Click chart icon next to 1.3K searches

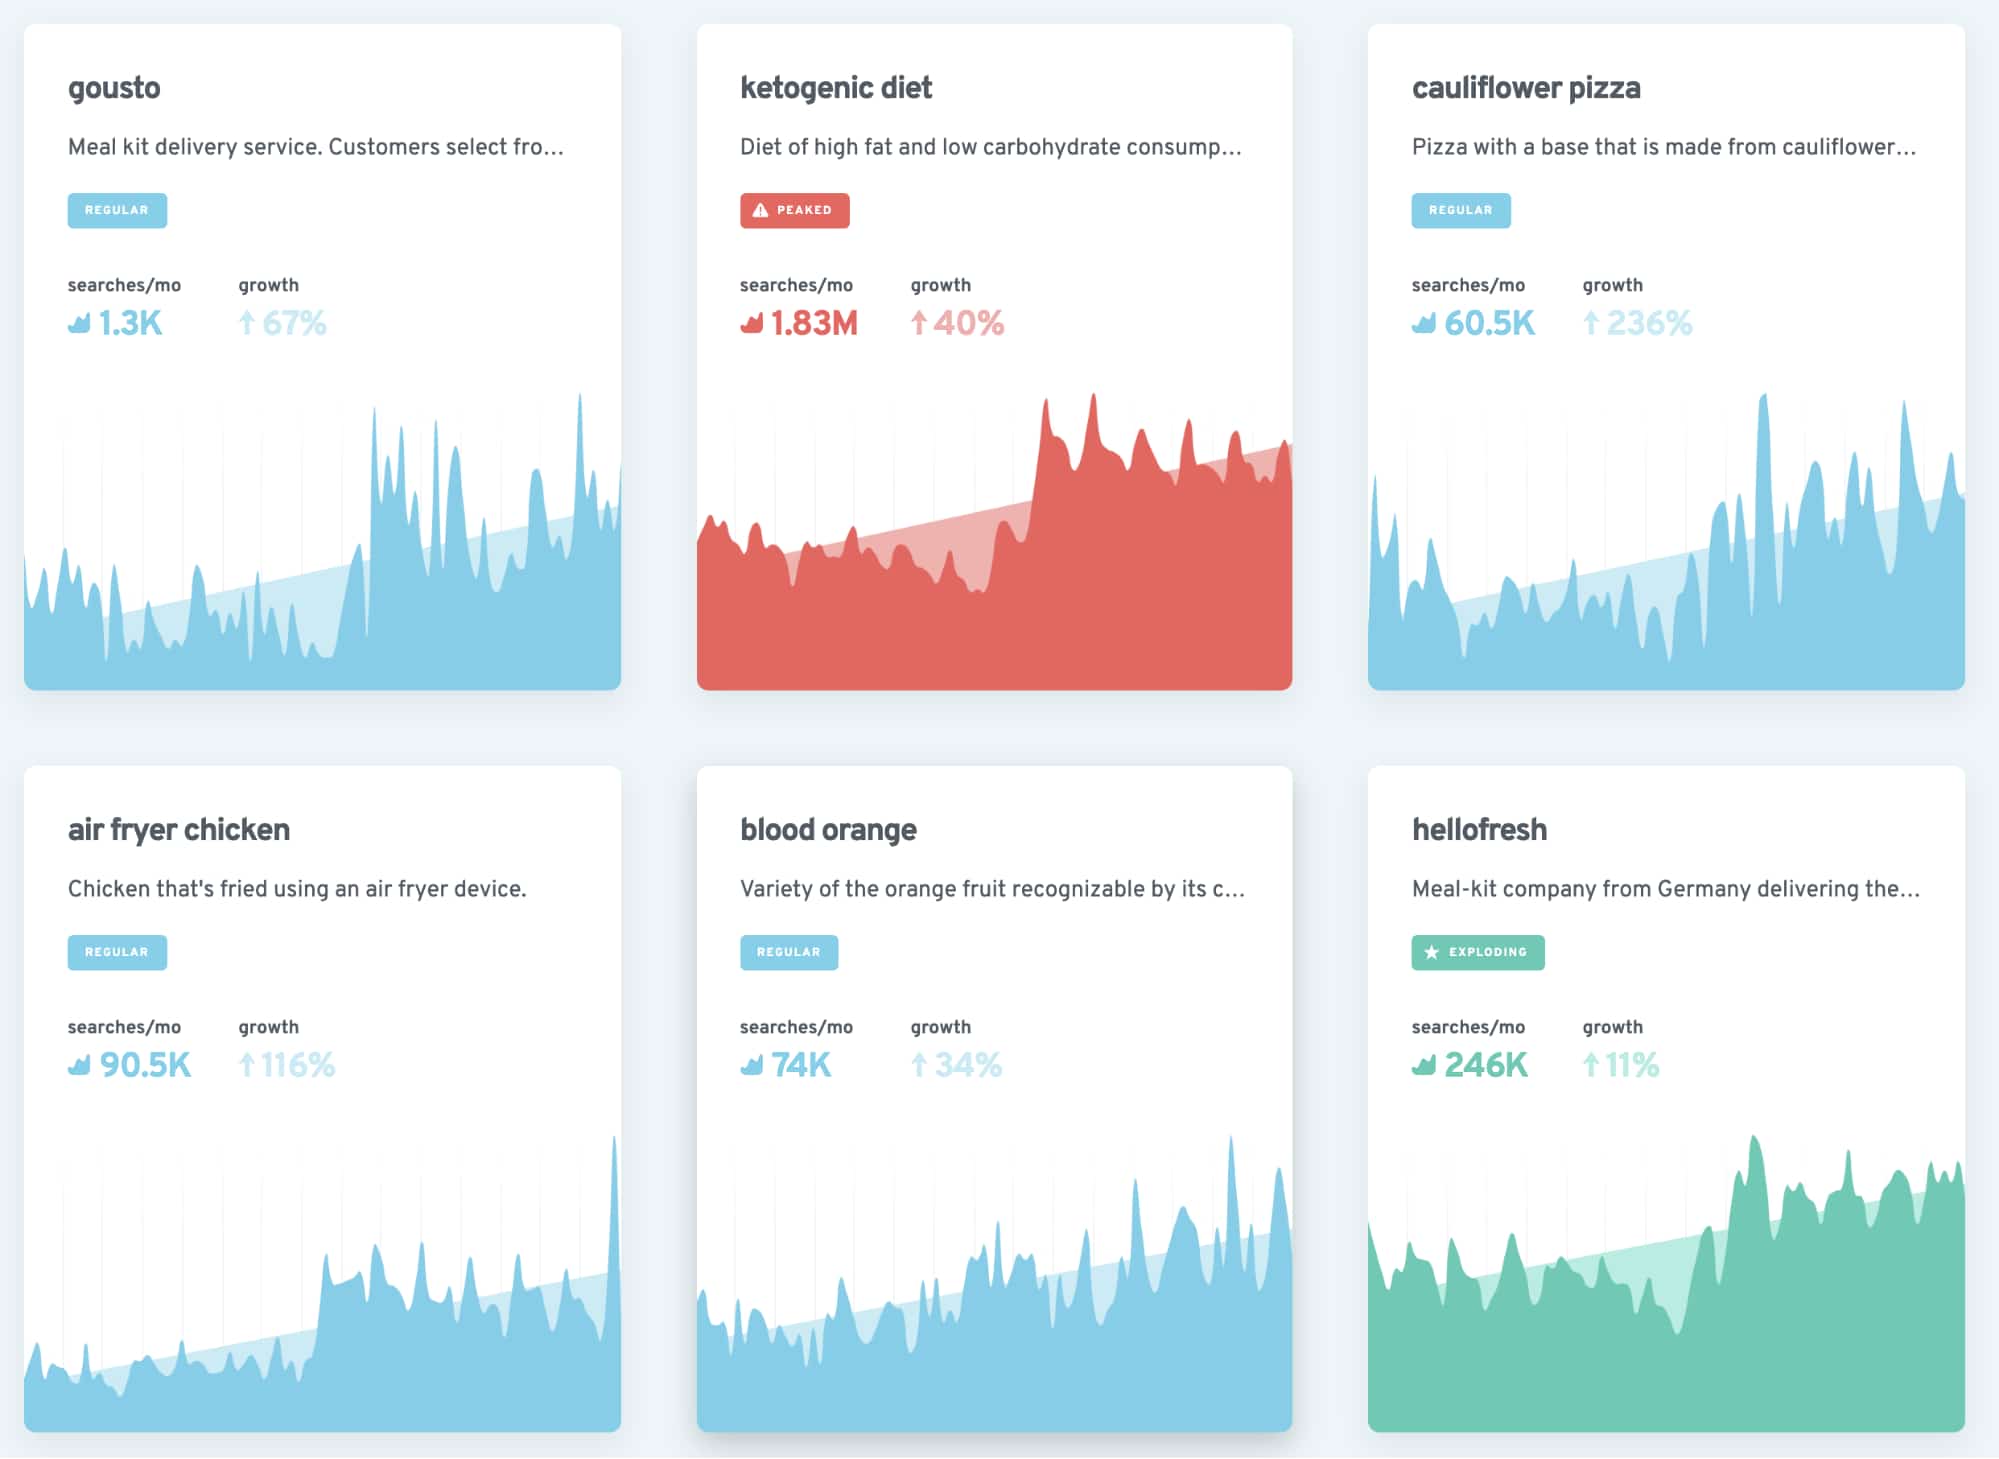[x=79, y=323]
